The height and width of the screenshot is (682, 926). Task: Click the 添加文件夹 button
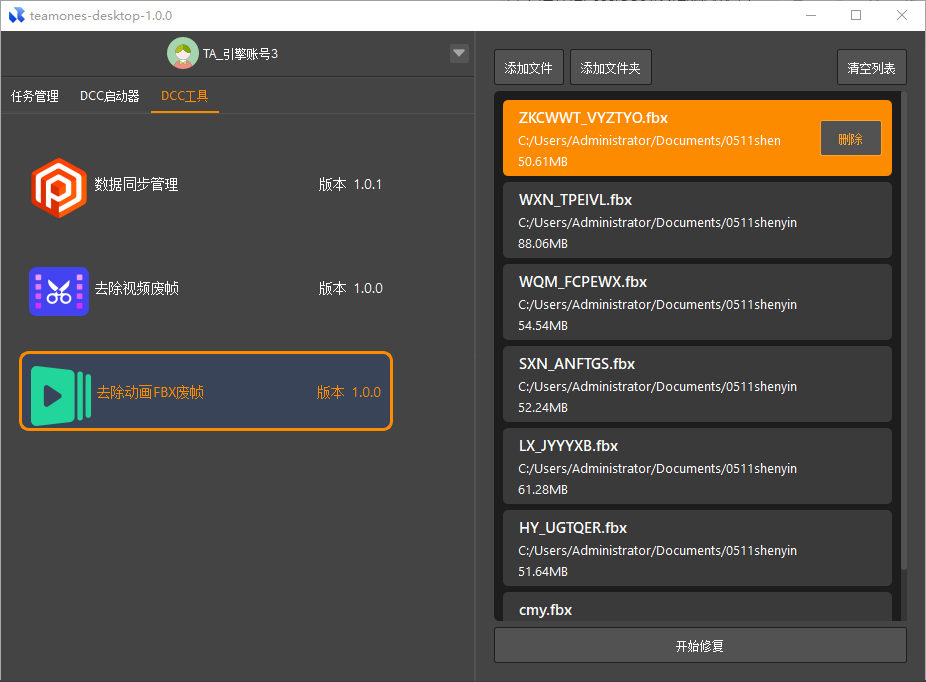[611, 68]
